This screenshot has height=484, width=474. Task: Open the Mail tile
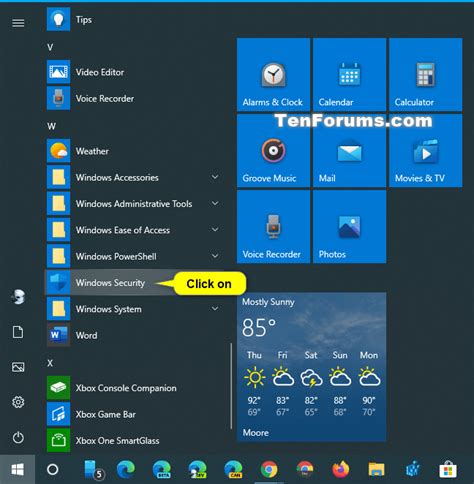(349, 150)
